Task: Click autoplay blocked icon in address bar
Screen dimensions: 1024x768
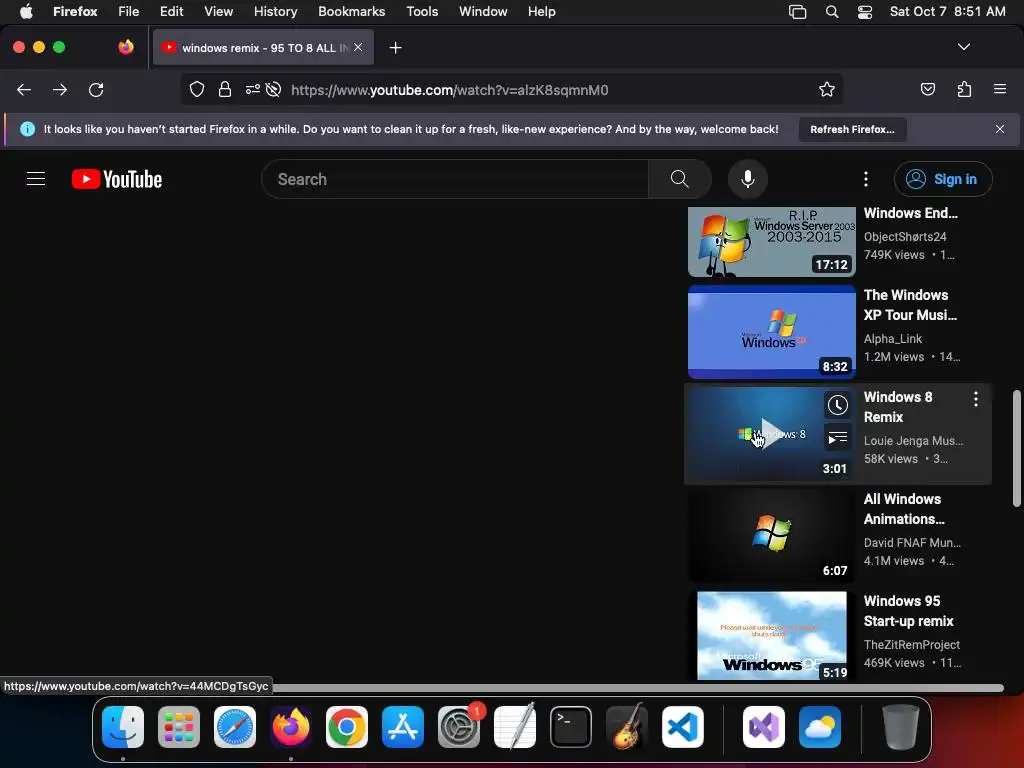Action: coord(274,89)
